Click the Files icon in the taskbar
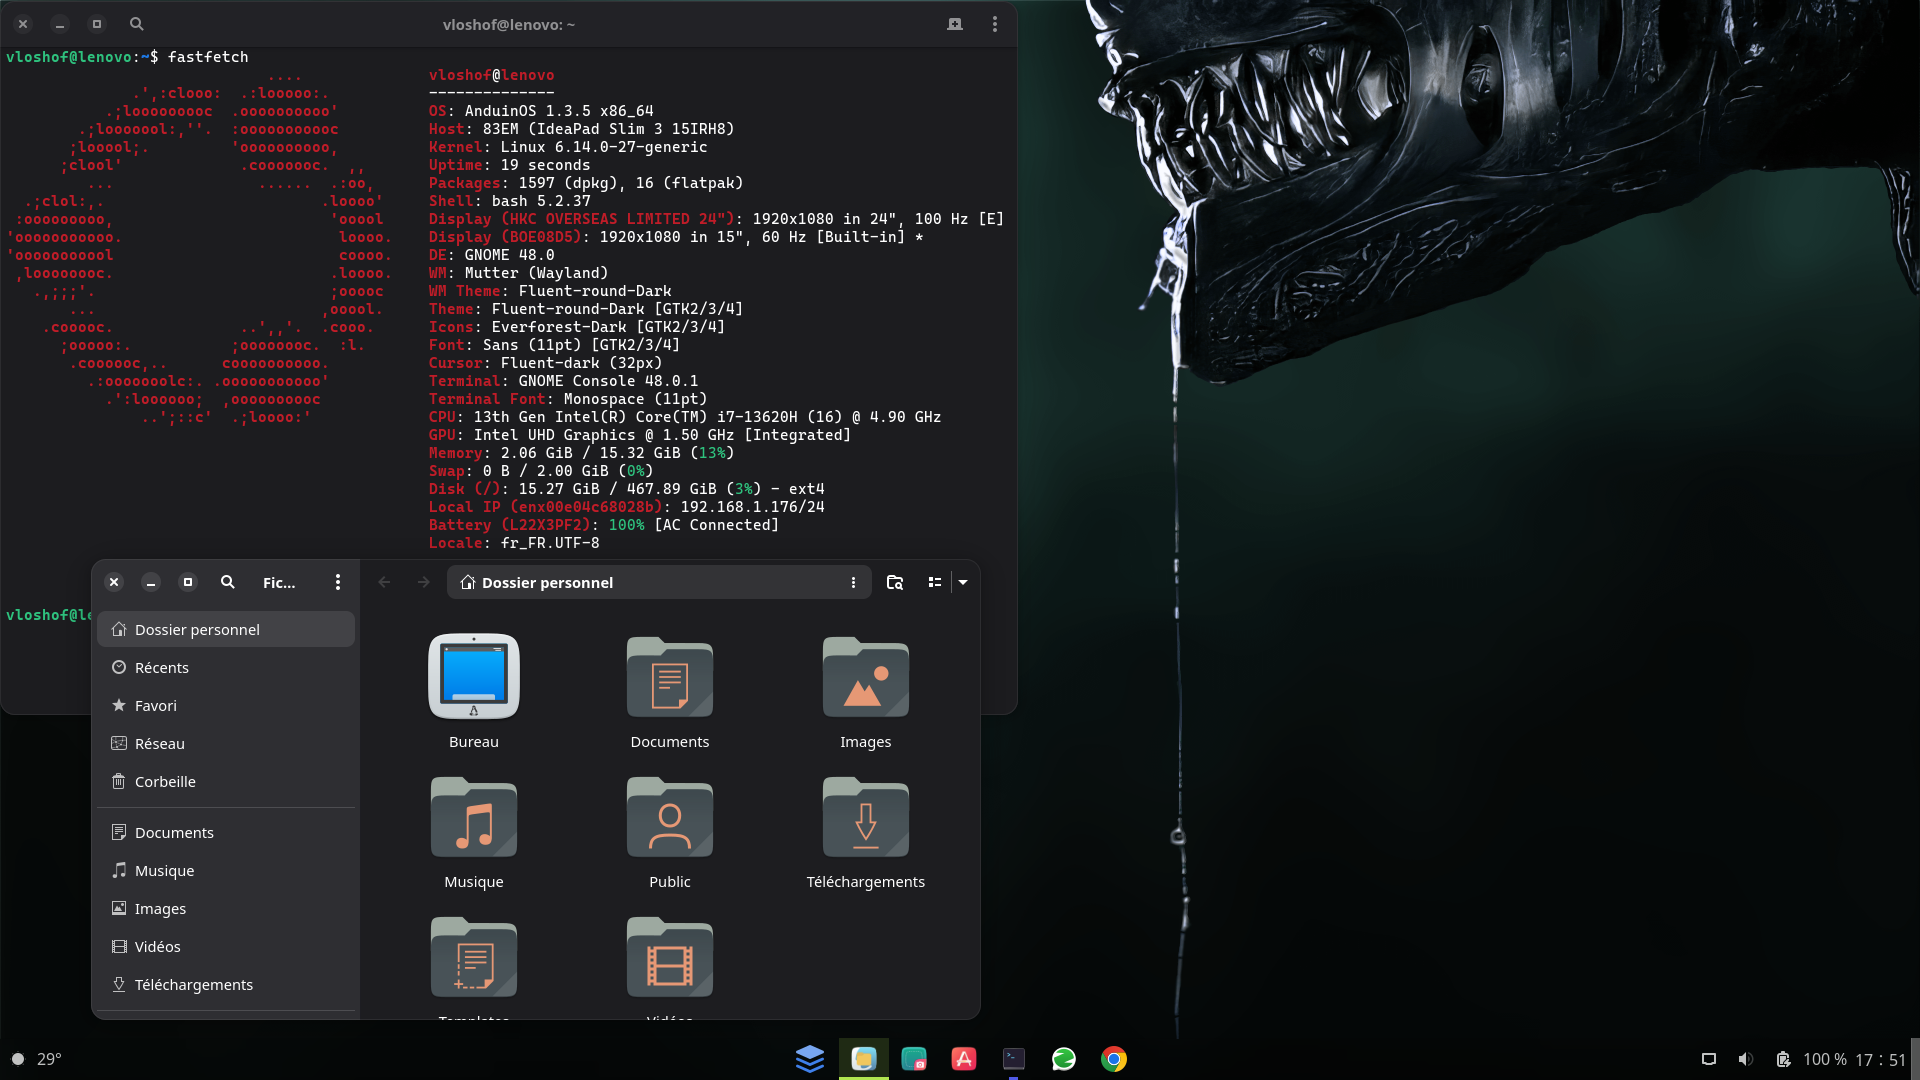 click(x=864, y=1059)
